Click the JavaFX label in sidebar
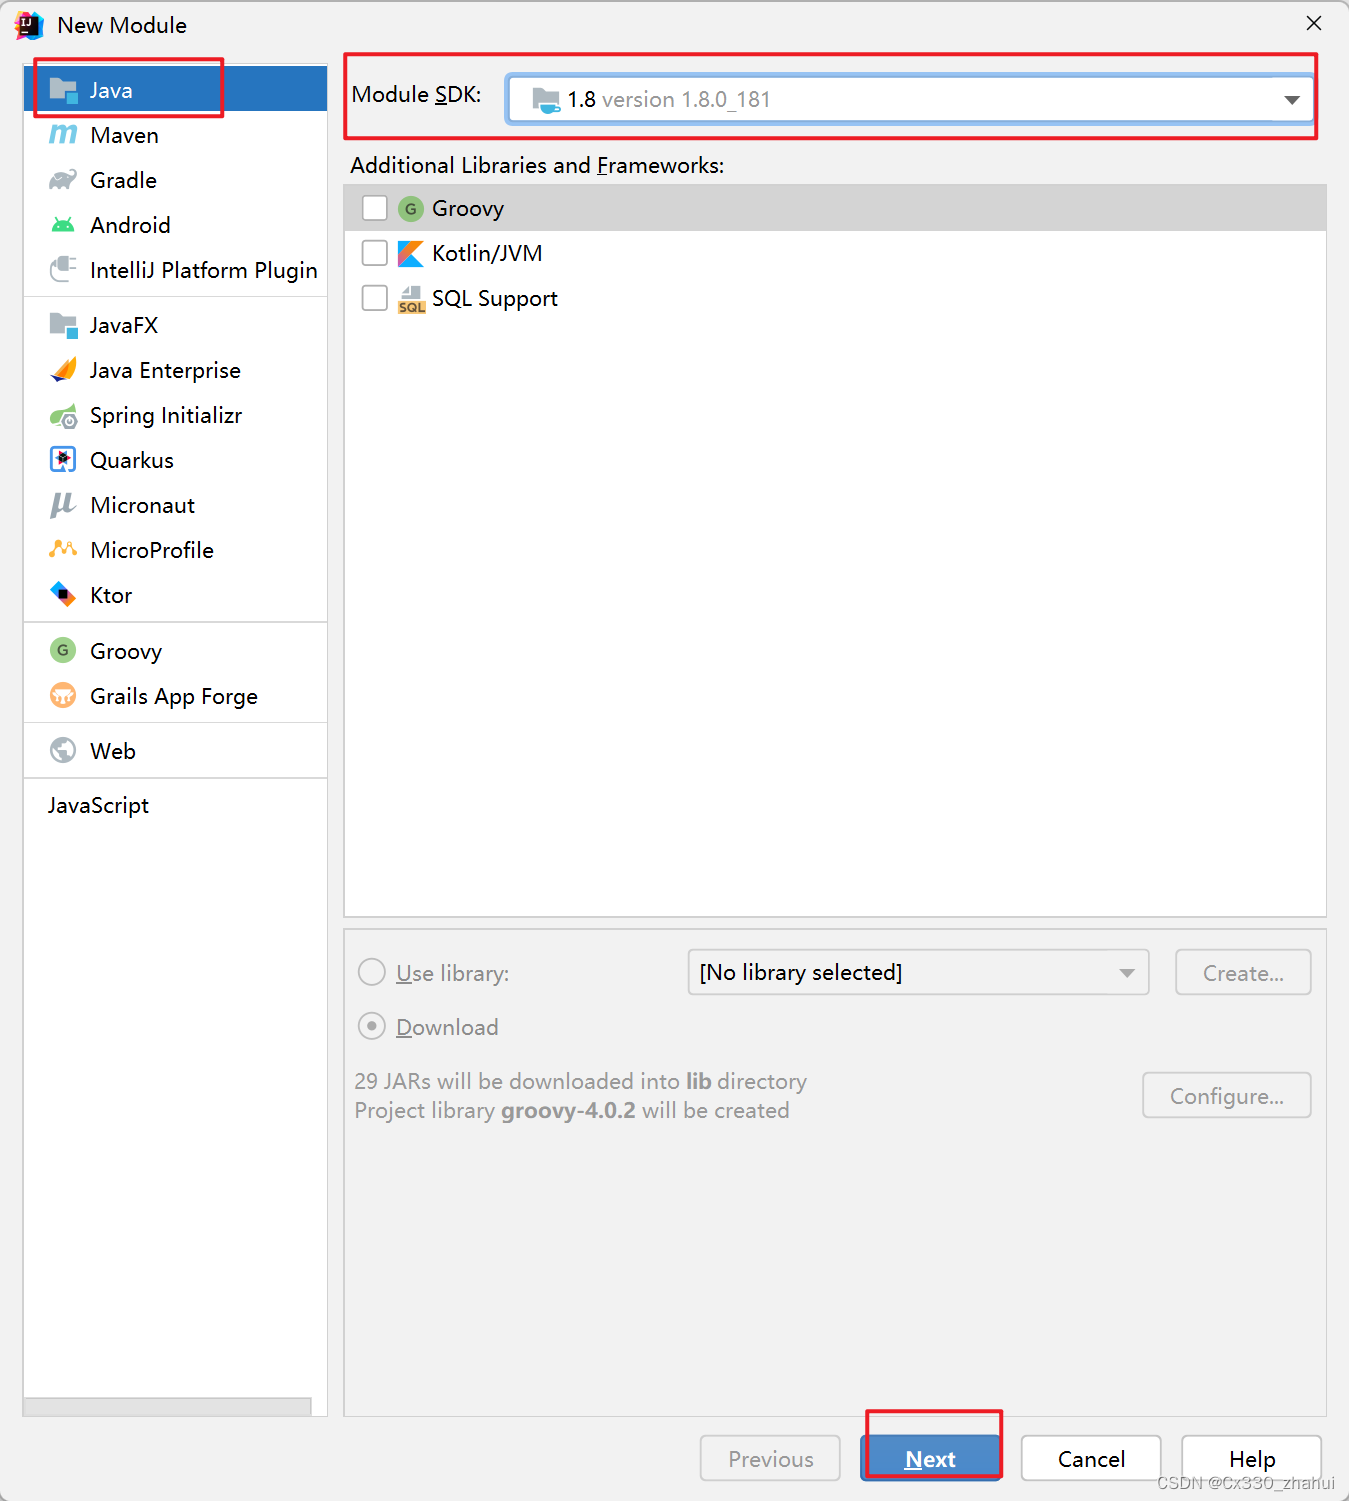Screen dimensions: 1349x1501 coord(124,325)
